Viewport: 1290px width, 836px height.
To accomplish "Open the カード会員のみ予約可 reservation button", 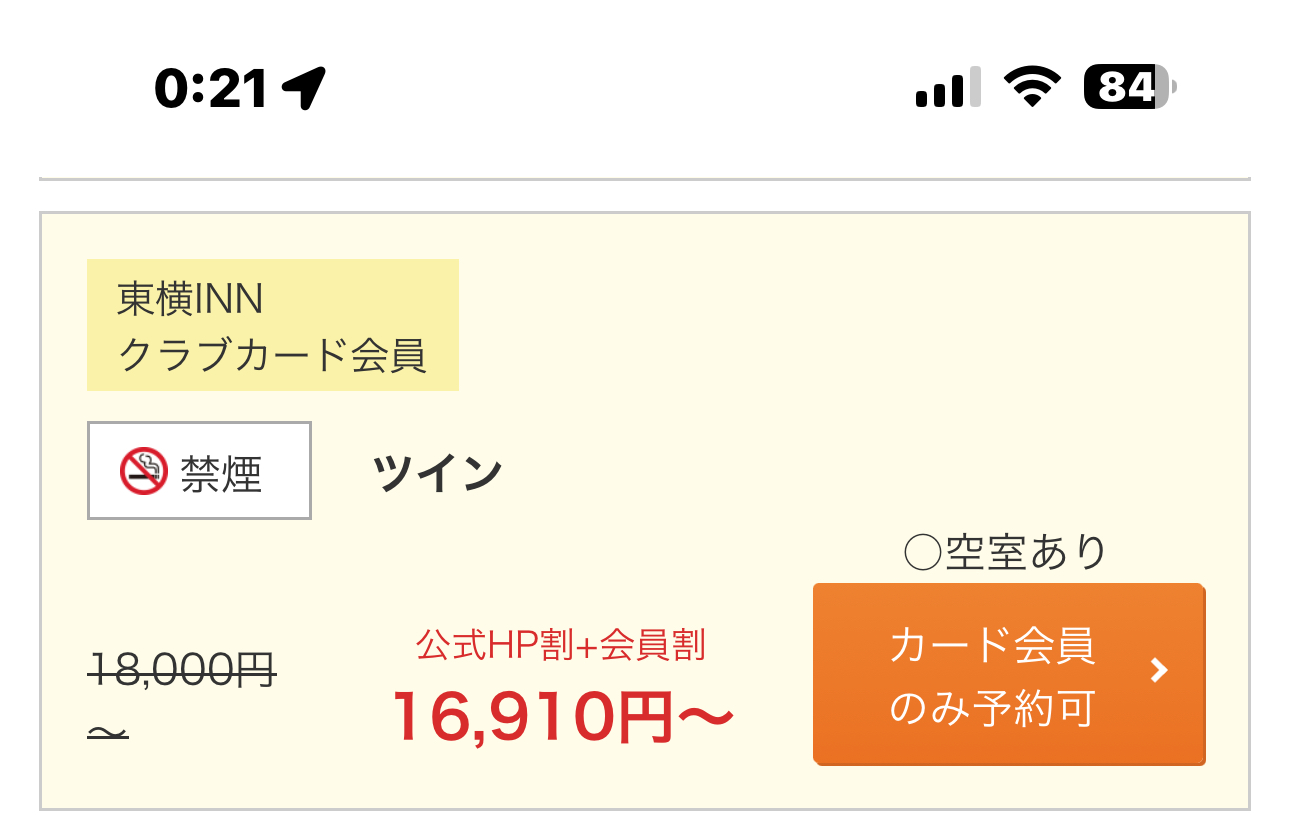I will click(1009, 675).
